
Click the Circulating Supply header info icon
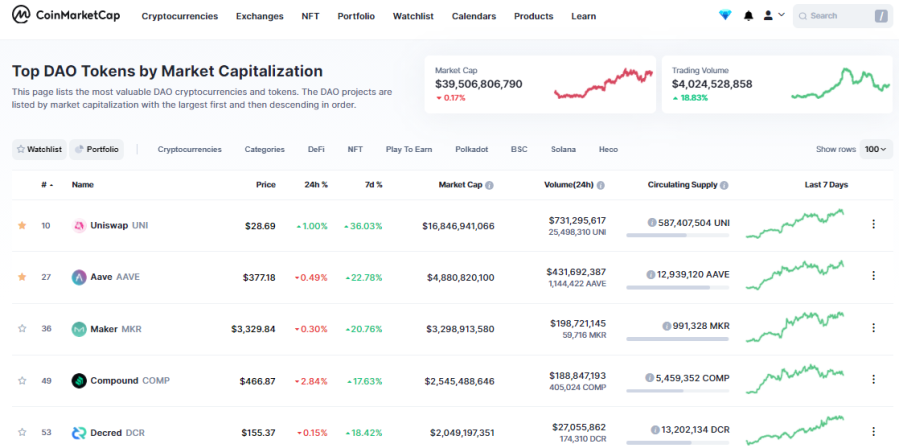click(724, 185)
